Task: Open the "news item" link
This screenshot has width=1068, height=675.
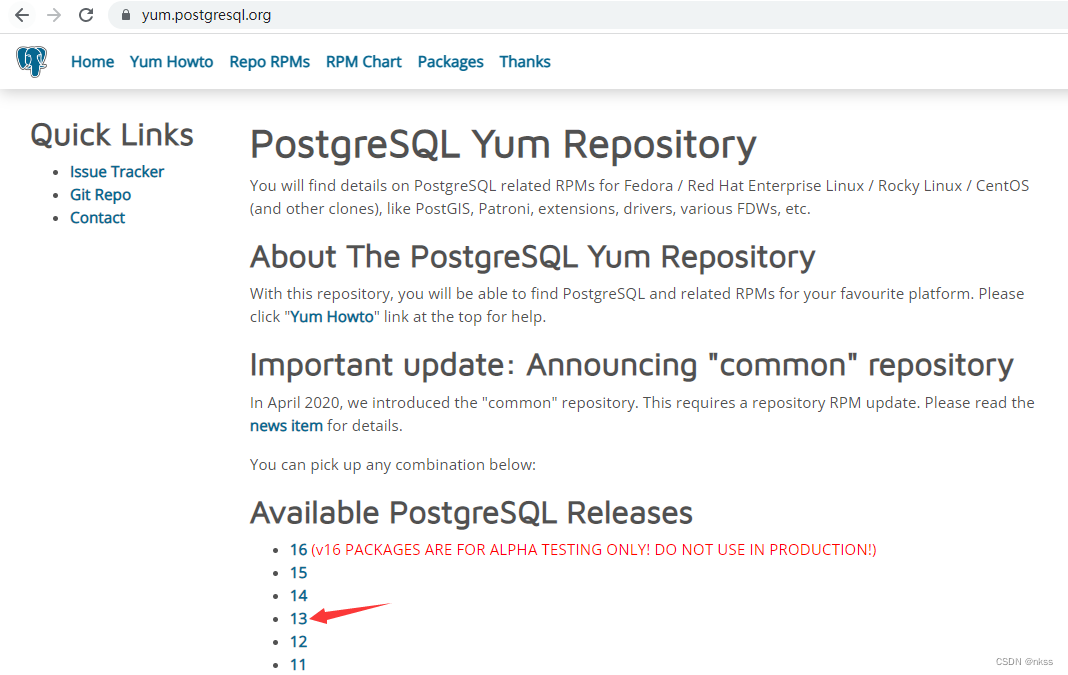Action: point(286,426)
